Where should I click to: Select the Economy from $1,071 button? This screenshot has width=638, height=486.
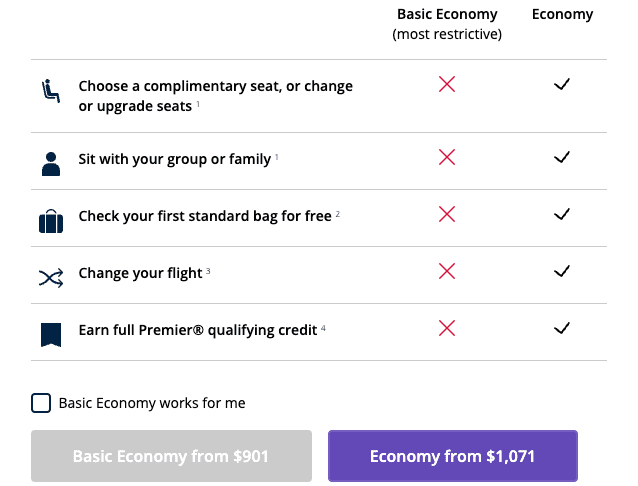click(x=453, y=456)
